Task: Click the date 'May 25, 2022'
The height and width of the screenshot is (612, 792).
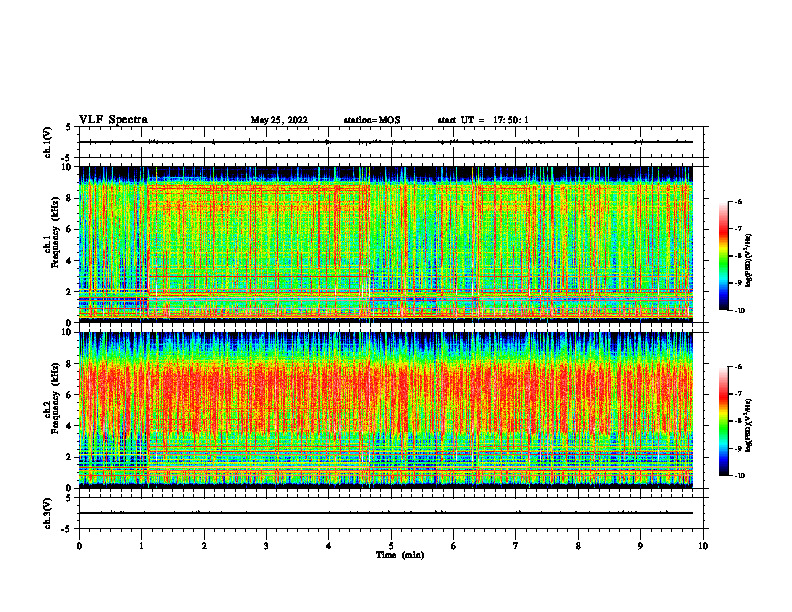Action: tap(279, 120)
